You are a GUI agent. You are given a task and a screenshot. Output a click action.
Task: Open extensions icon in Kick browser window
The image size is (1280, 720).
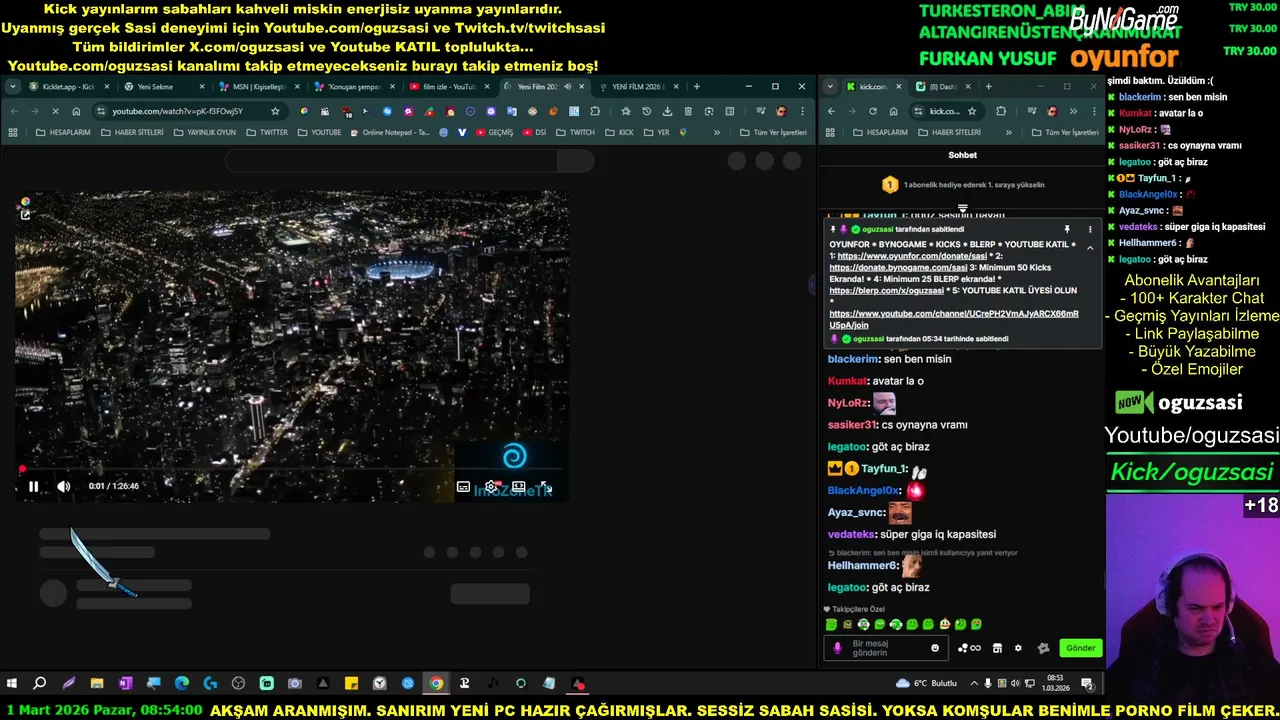1001,111
